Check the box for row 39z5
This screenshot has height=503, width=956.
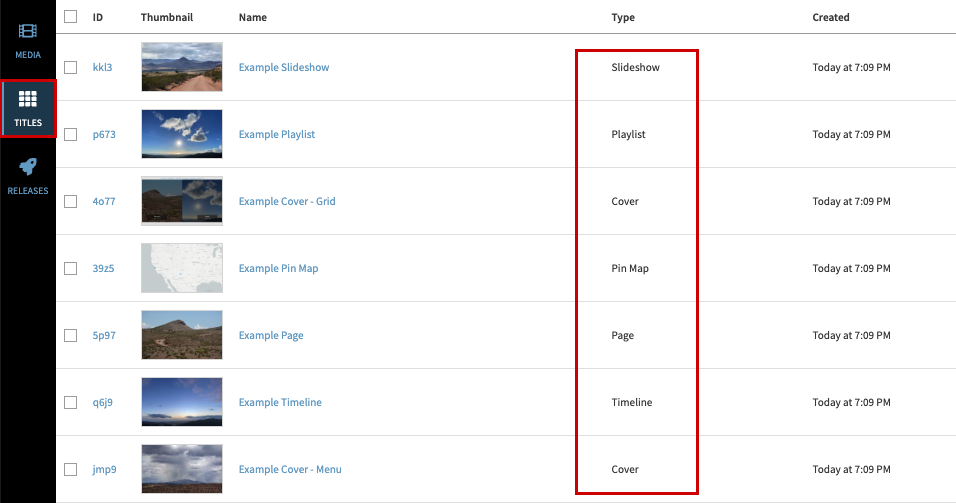click(71, 268)
